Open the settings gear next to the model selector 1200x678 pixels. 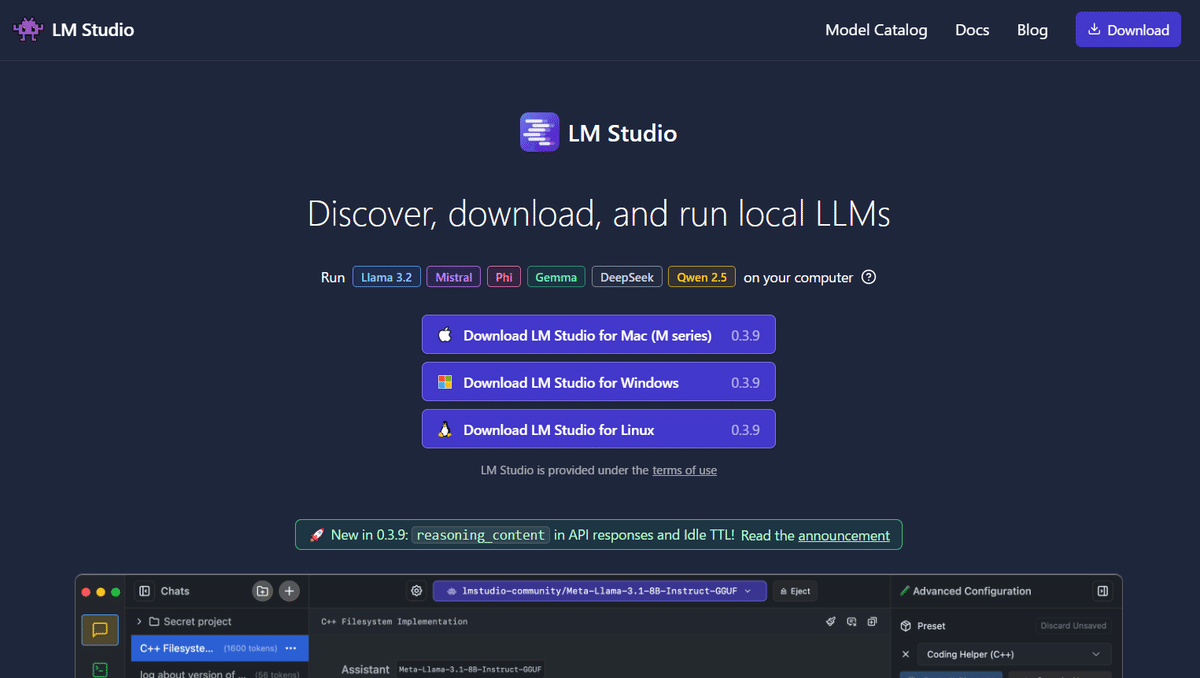(416, 591)
